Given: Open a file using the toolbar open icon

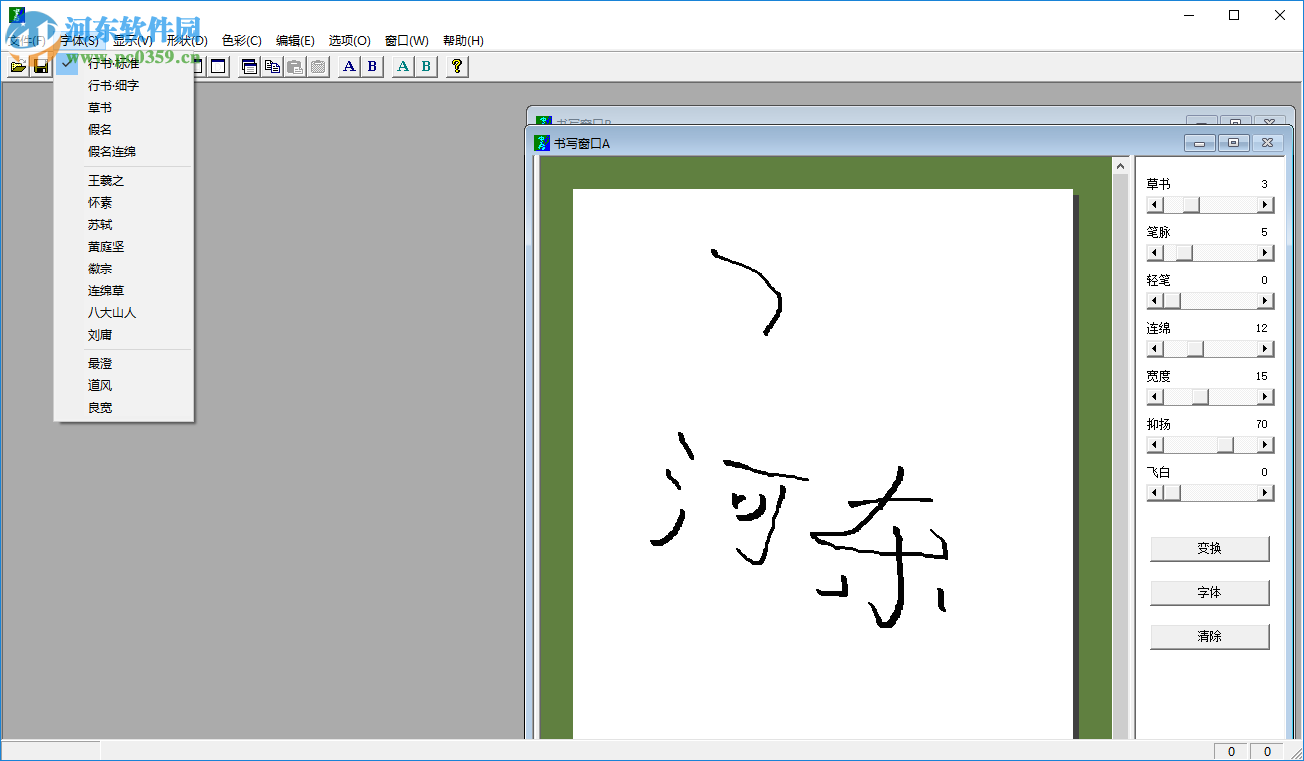Looking at the screenshot, I should 18,66.
